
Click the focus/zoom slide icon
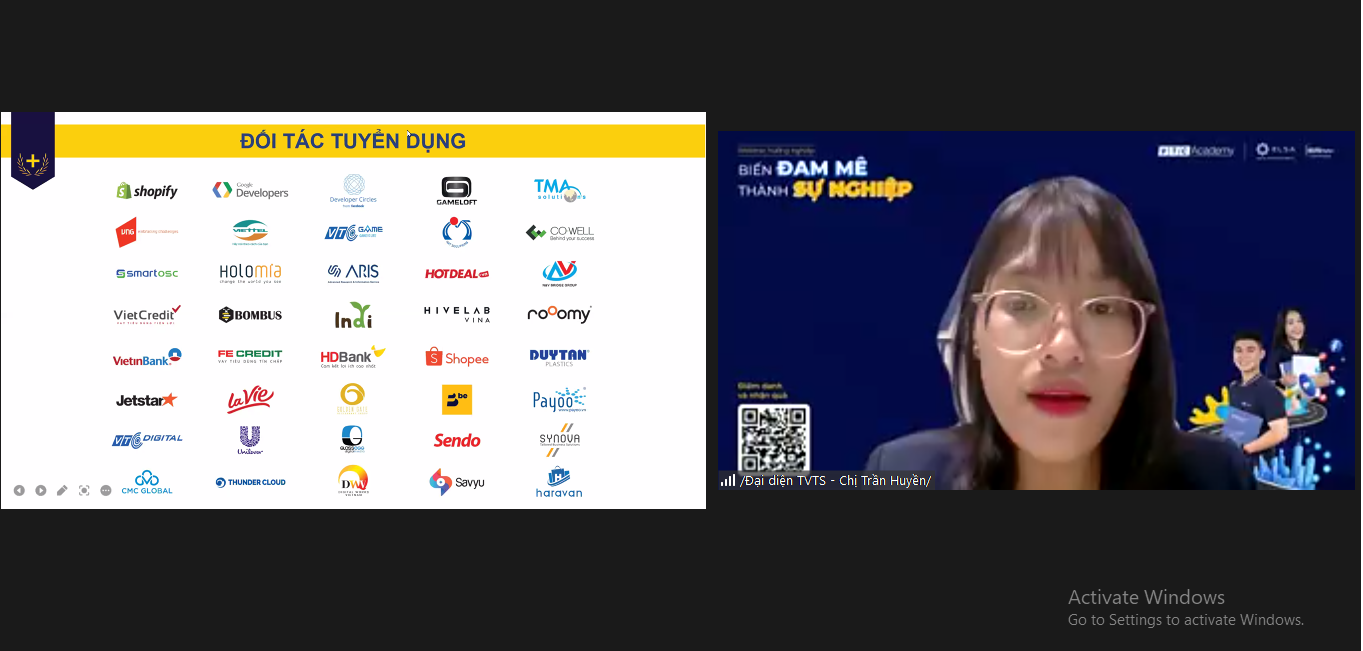pyautogui.click(x=84, y=490)
